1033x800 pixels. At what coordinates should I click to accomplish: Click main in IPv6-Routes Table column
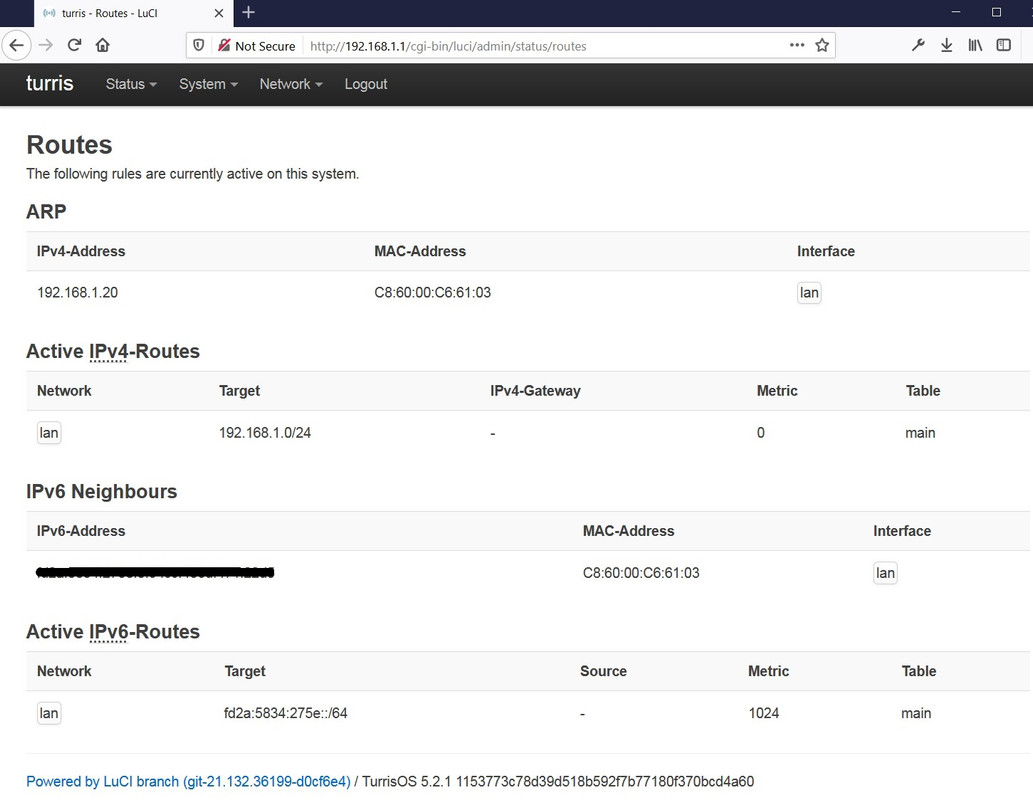[916, 713]
